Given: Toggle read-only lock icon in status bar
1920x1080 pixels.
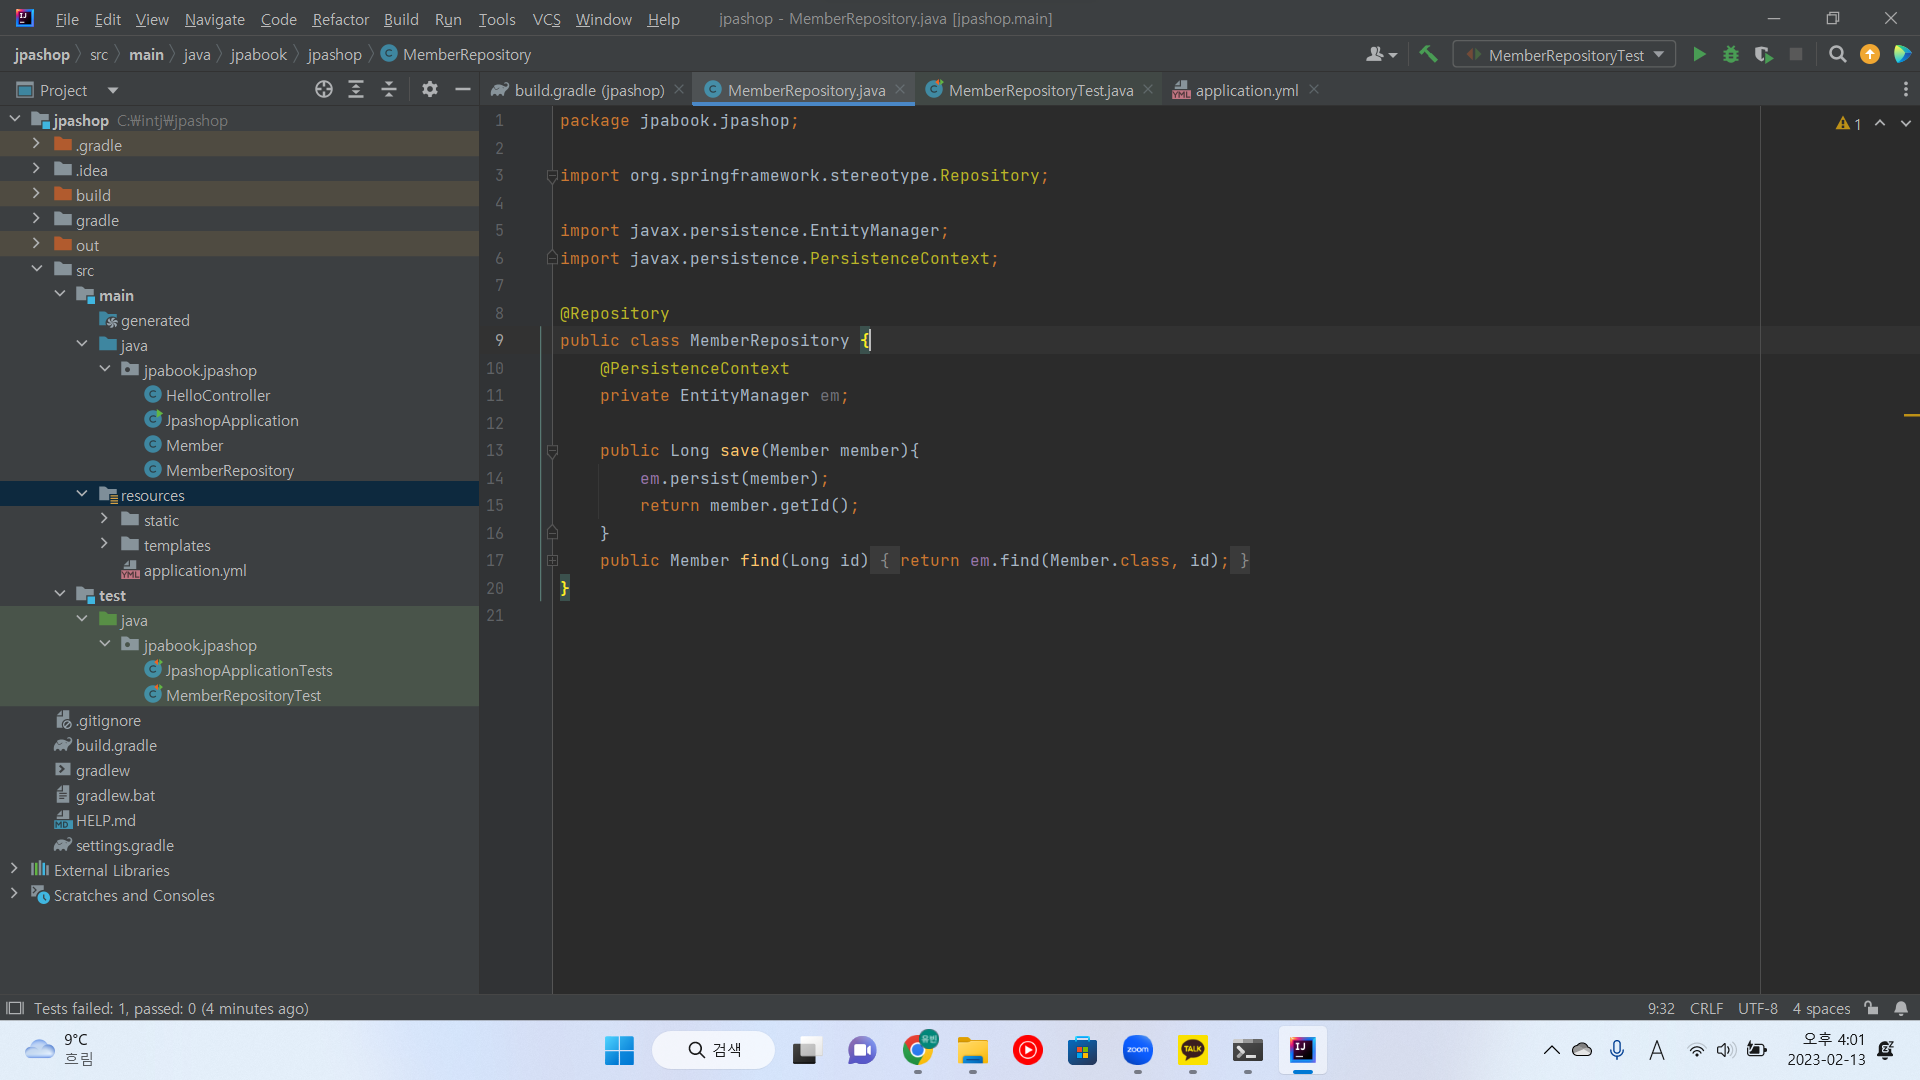Looking at the screenshot, I should [1871, 1008].
